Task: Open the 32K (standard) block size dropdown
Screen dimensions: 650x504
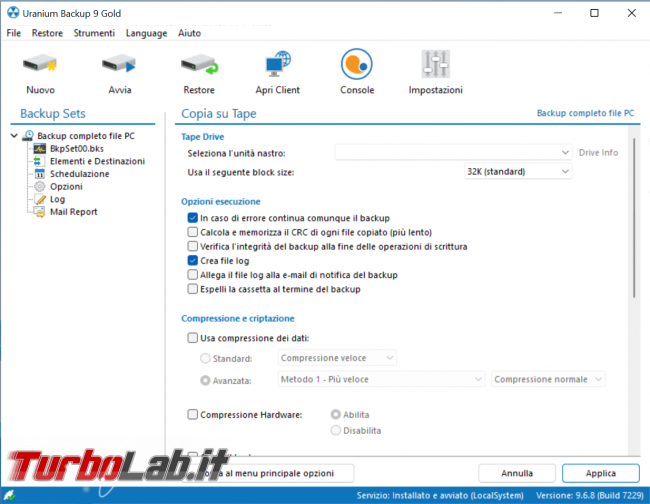Action: 518,171
